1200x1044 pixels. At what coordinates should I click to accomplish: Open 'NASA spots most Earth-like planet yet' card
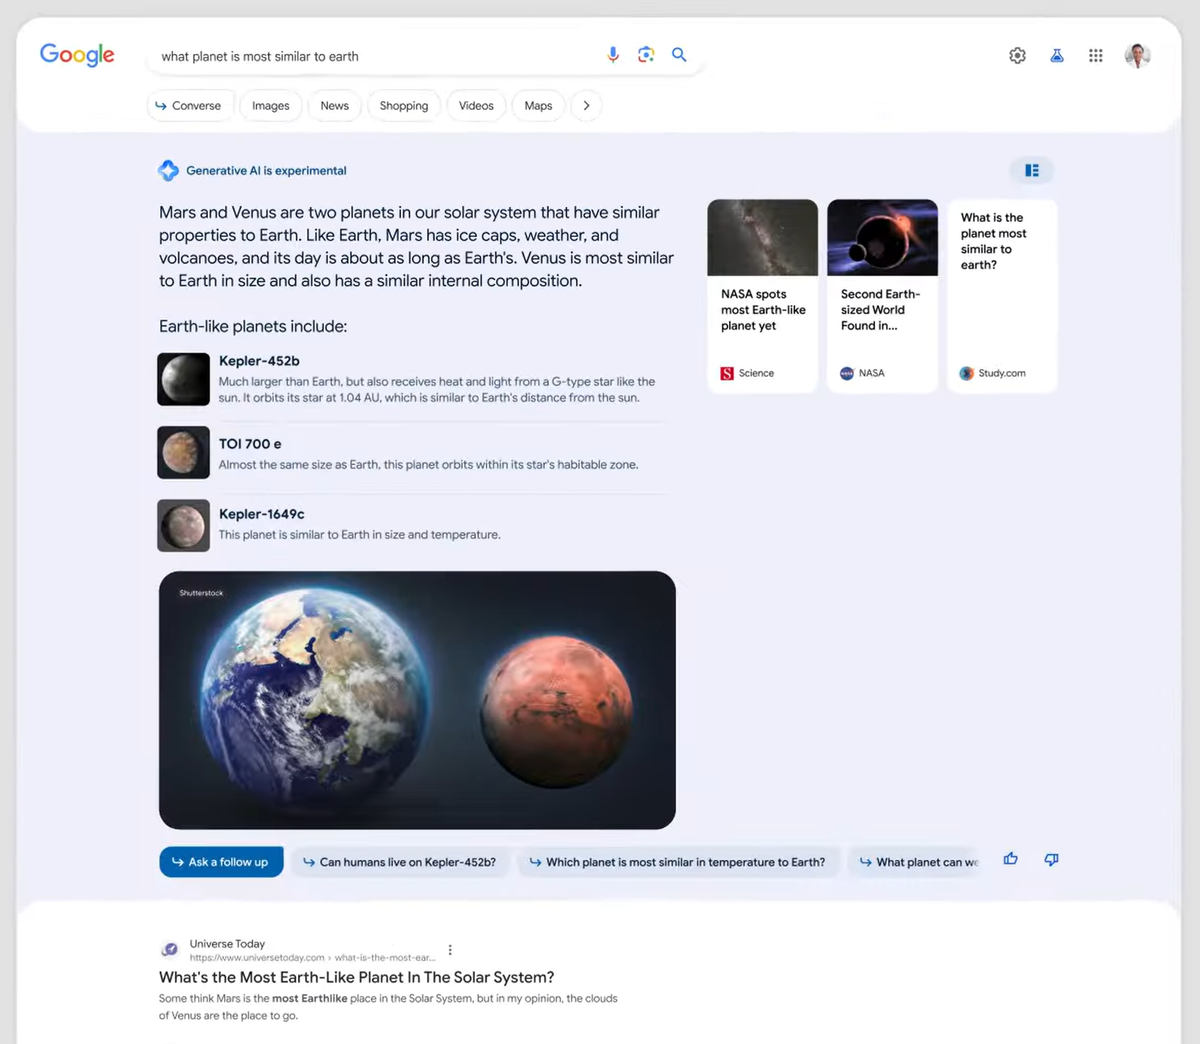(762, 296)
